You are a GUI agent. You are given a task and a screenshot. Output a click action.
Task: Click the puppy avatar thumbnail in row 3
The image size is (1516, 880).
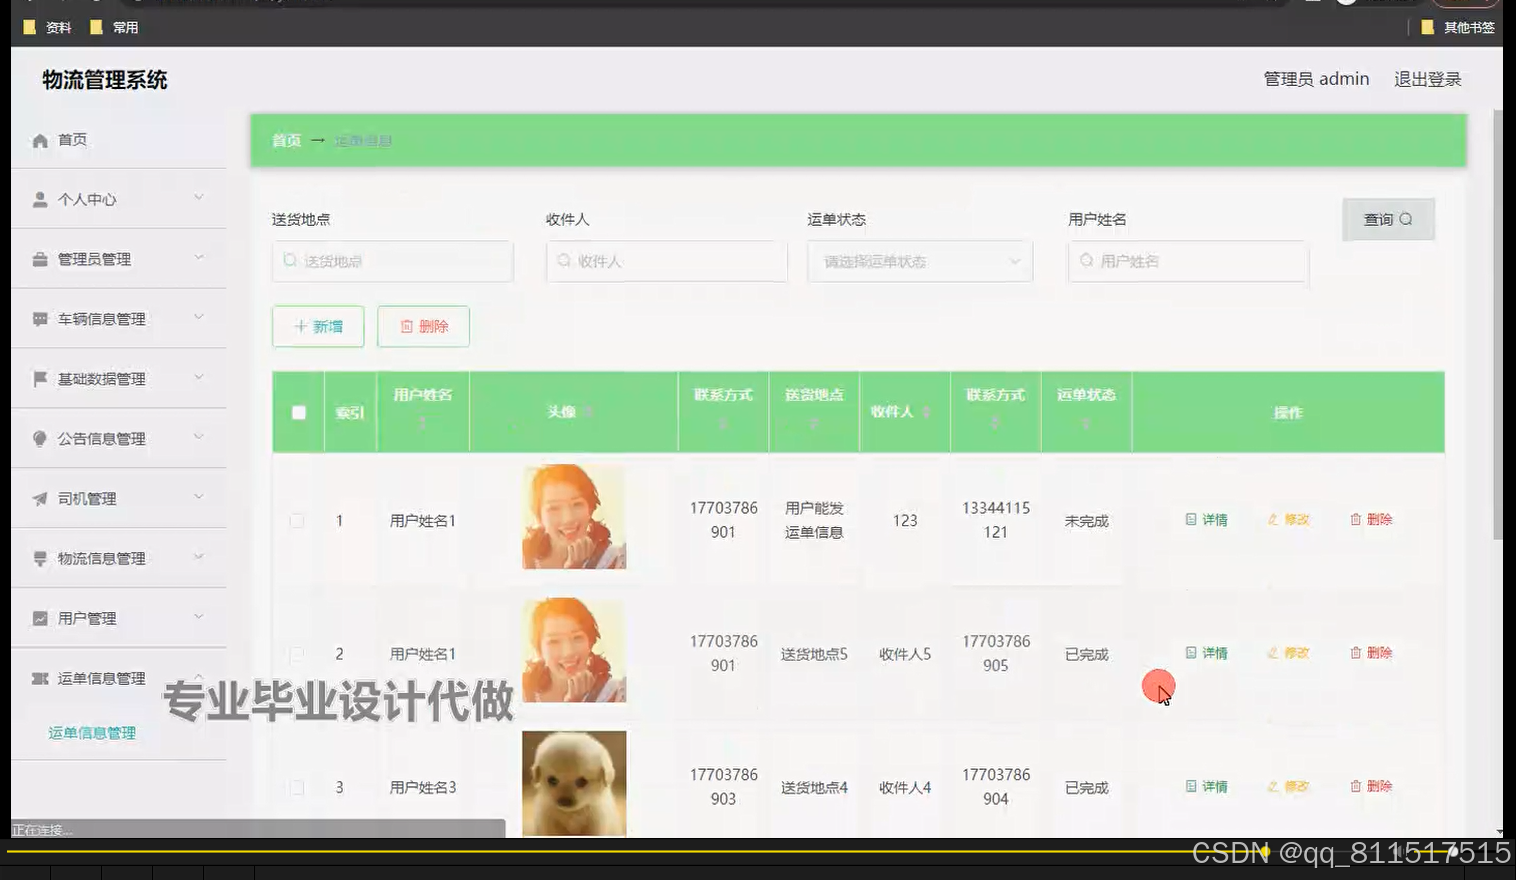573,785
